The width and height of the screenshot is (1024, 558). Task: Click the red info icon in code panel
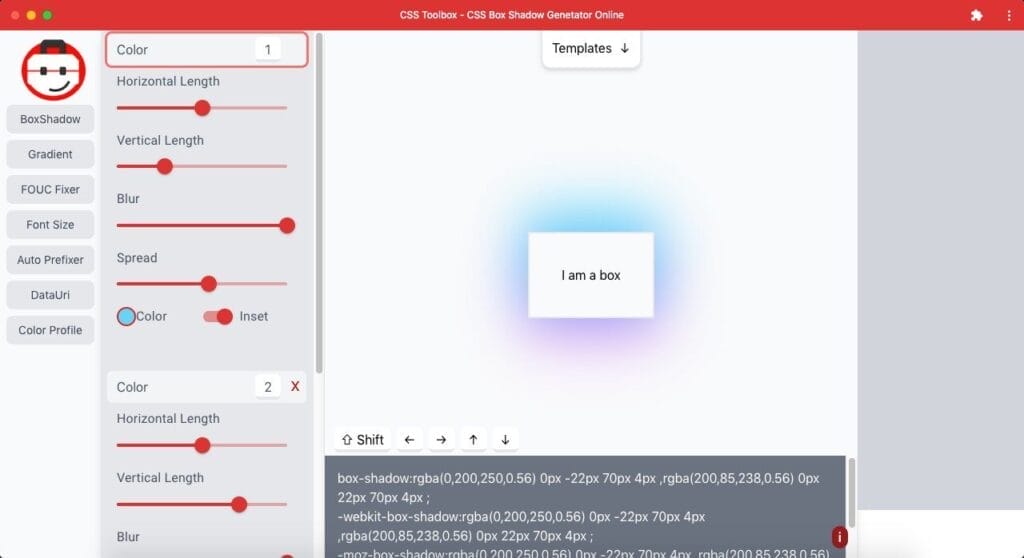(x=839, y=537)
